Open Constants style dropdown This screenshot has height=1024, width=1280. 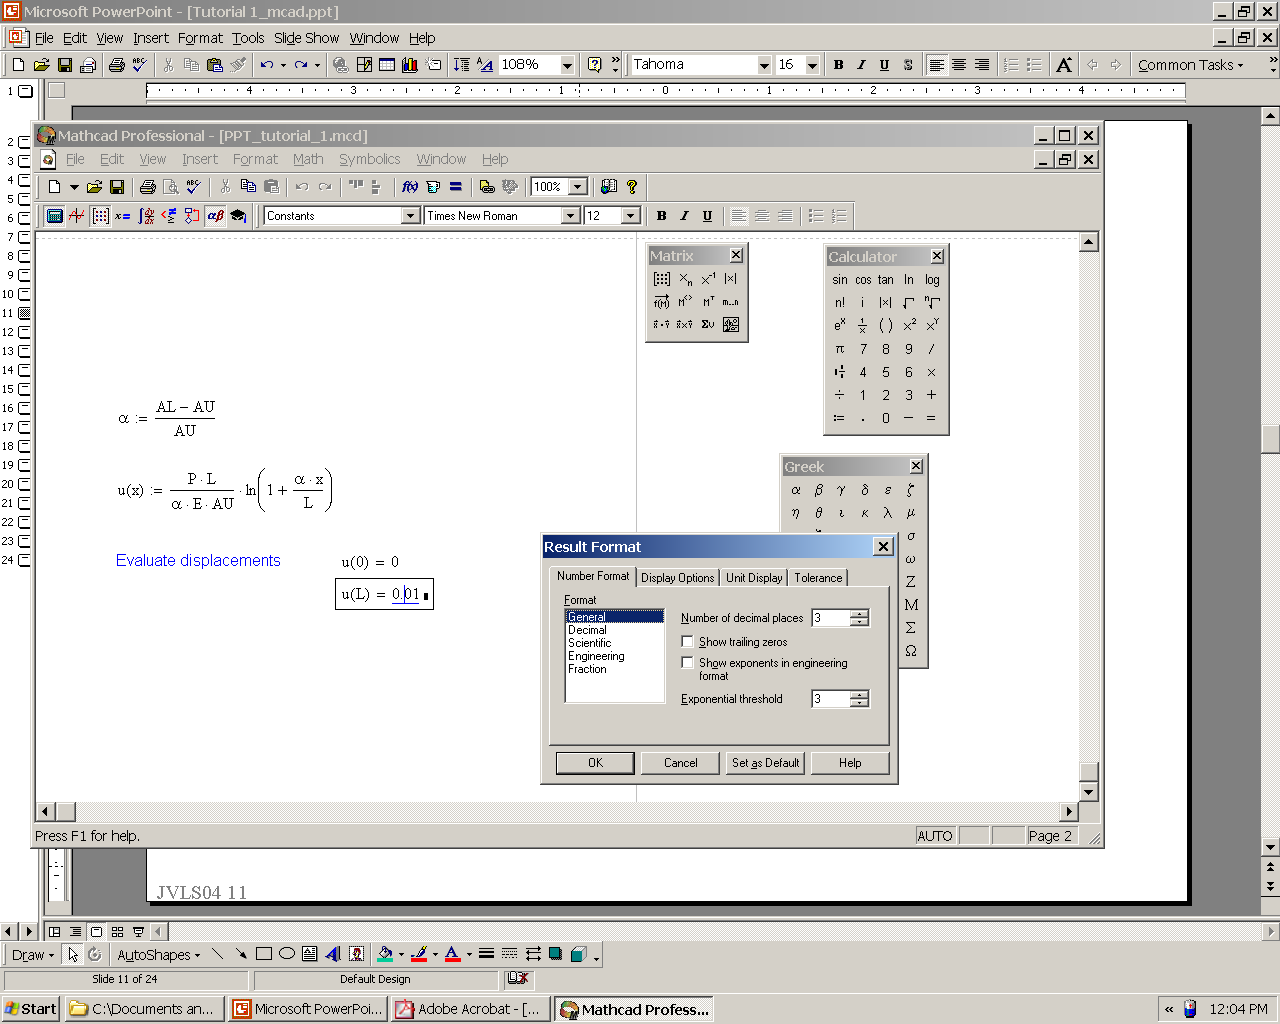pos(410,216)
